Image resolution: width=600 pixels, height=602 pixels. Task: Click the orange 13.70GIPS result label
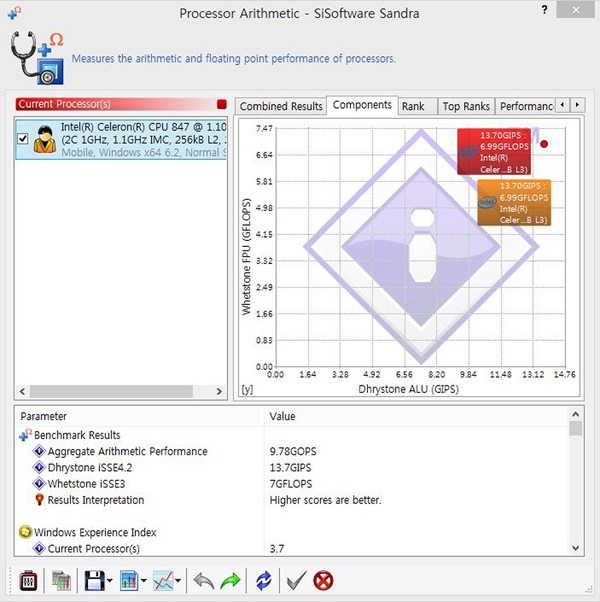click(x=514, y=202)
